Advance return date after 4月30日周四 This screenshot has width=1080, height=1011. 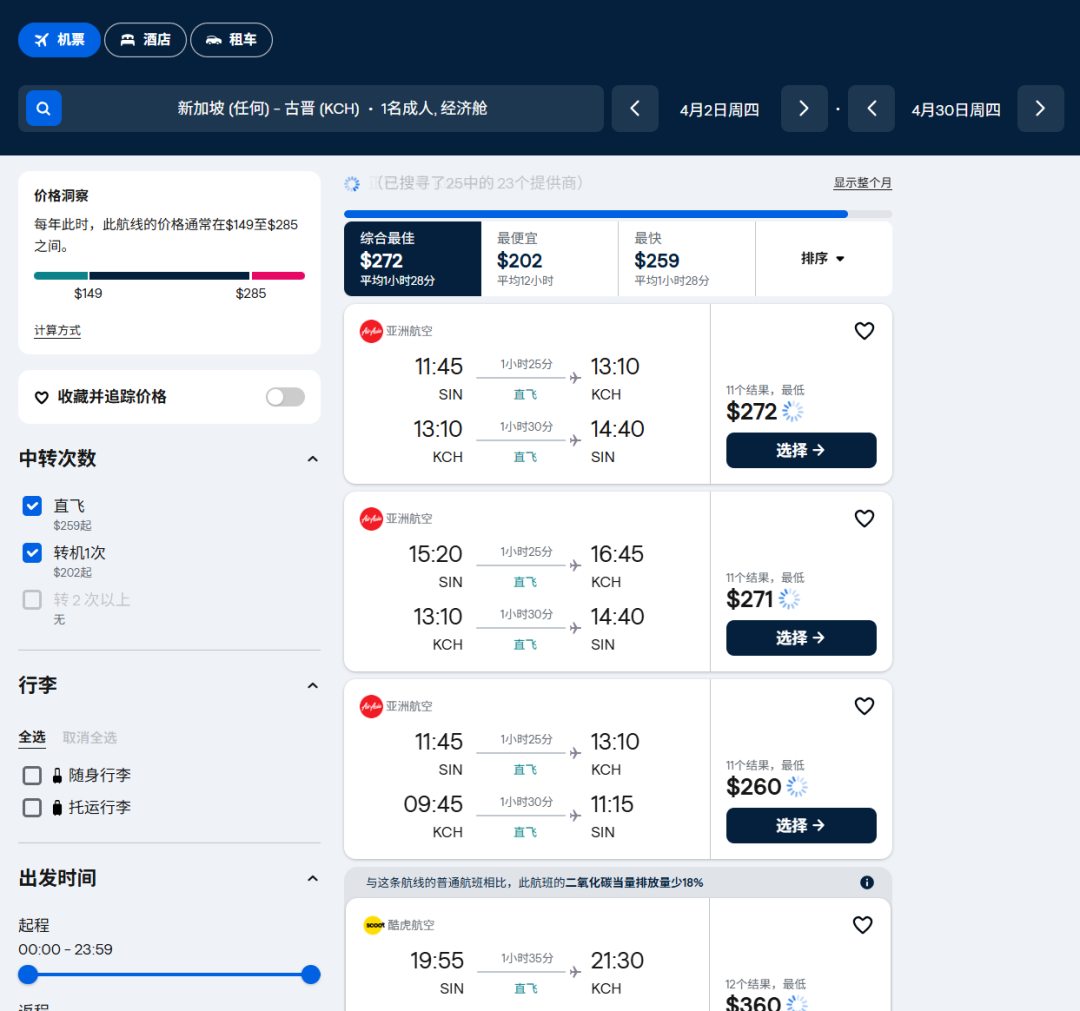[1040, 109]
